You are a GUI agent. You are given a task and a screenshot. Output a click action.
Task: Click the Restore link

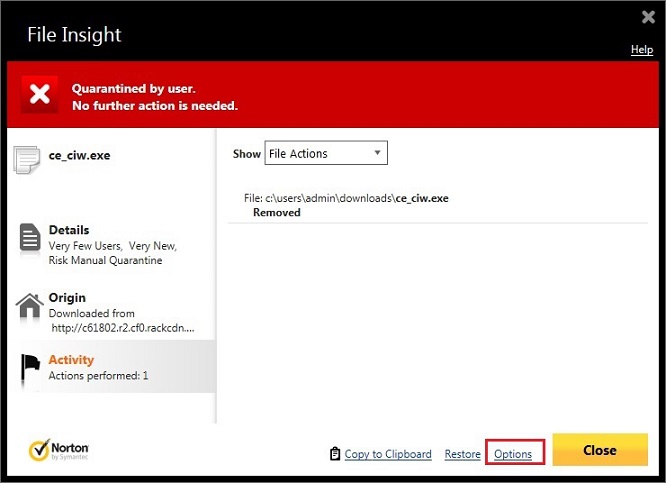tap(463, 454)
